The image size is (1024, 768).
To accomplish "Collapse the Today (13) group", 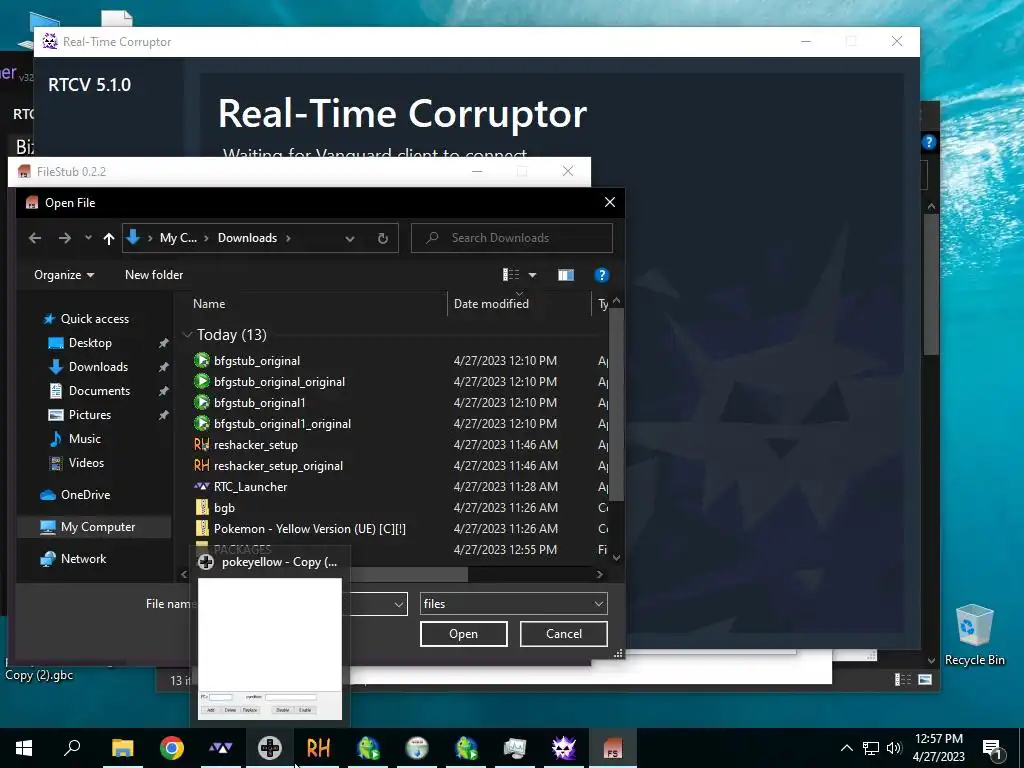I will (x=187, y=335).
